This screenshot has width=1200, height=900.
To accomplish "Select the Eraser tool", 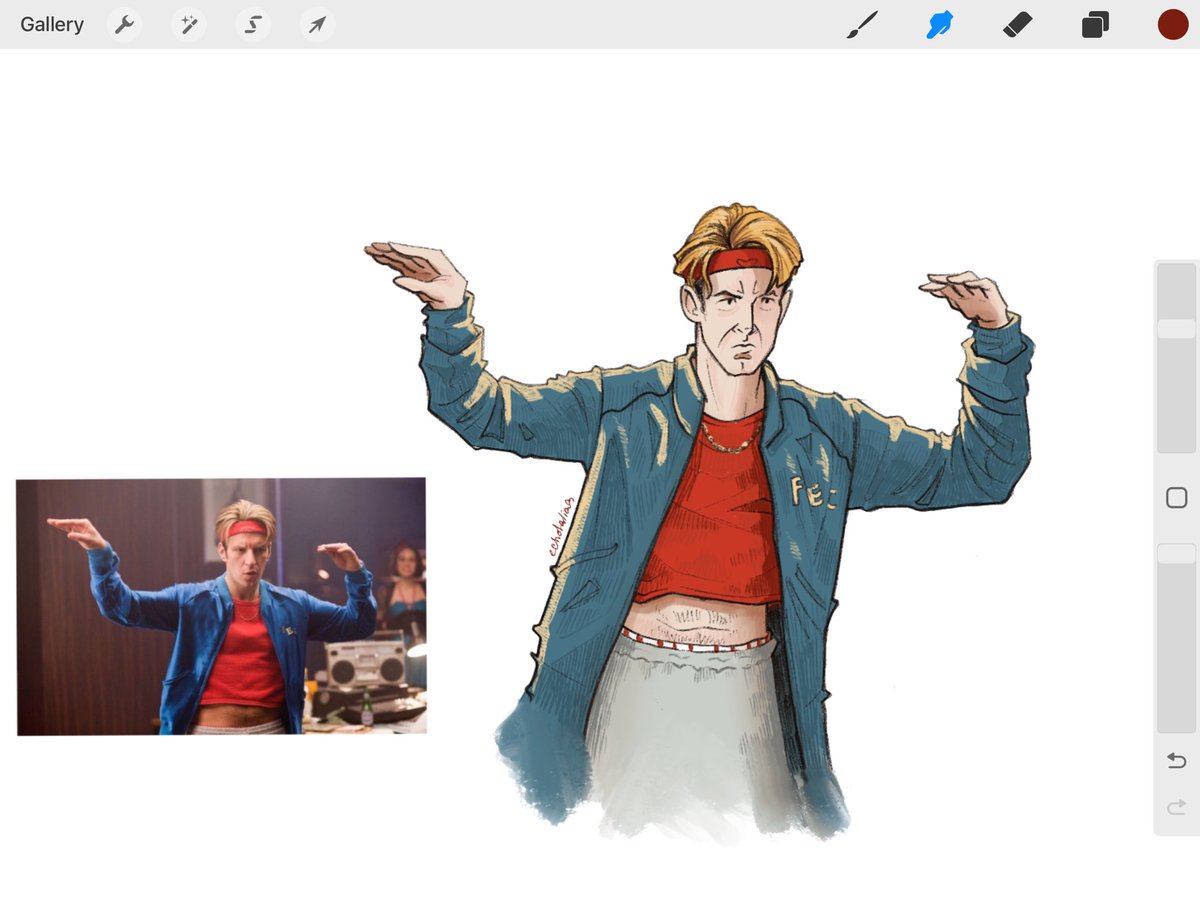I will [x=1017, y=24].
